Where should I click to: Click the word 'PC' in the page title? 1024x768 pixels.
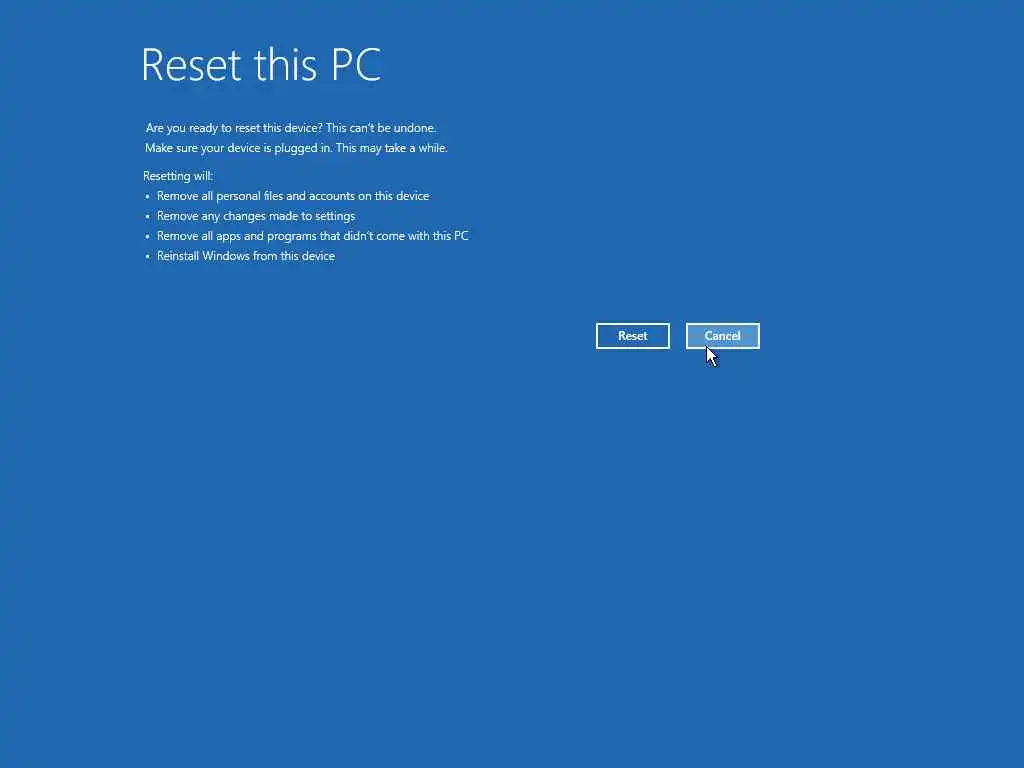pos(356,65)
